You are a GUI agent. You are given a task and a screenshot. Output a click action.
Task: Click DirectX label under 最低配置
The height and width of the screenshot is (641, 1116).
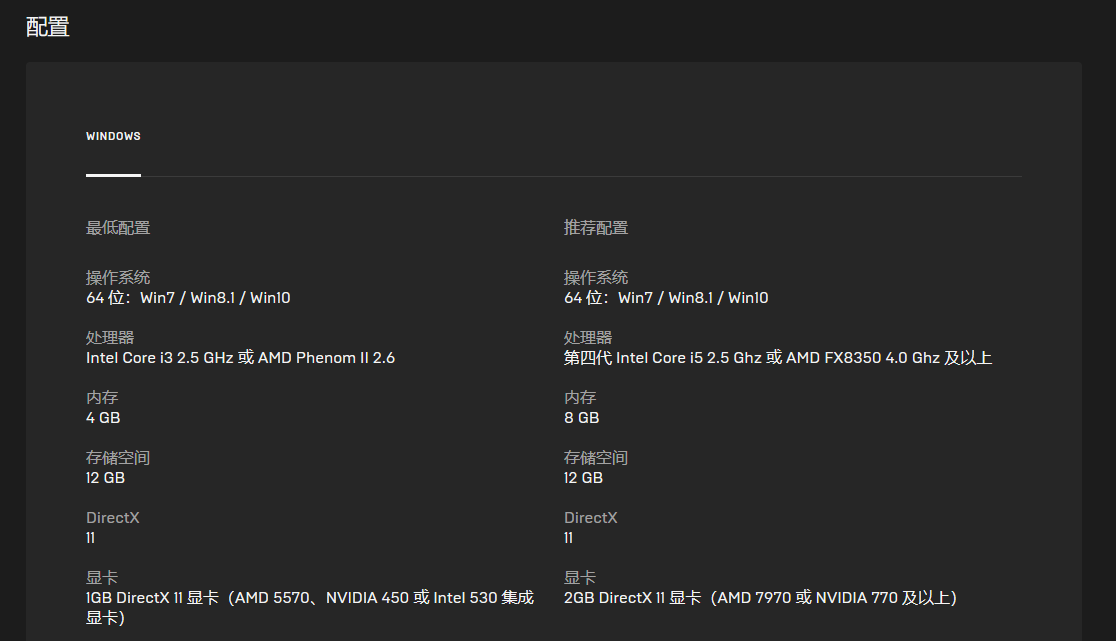(112, 518)
